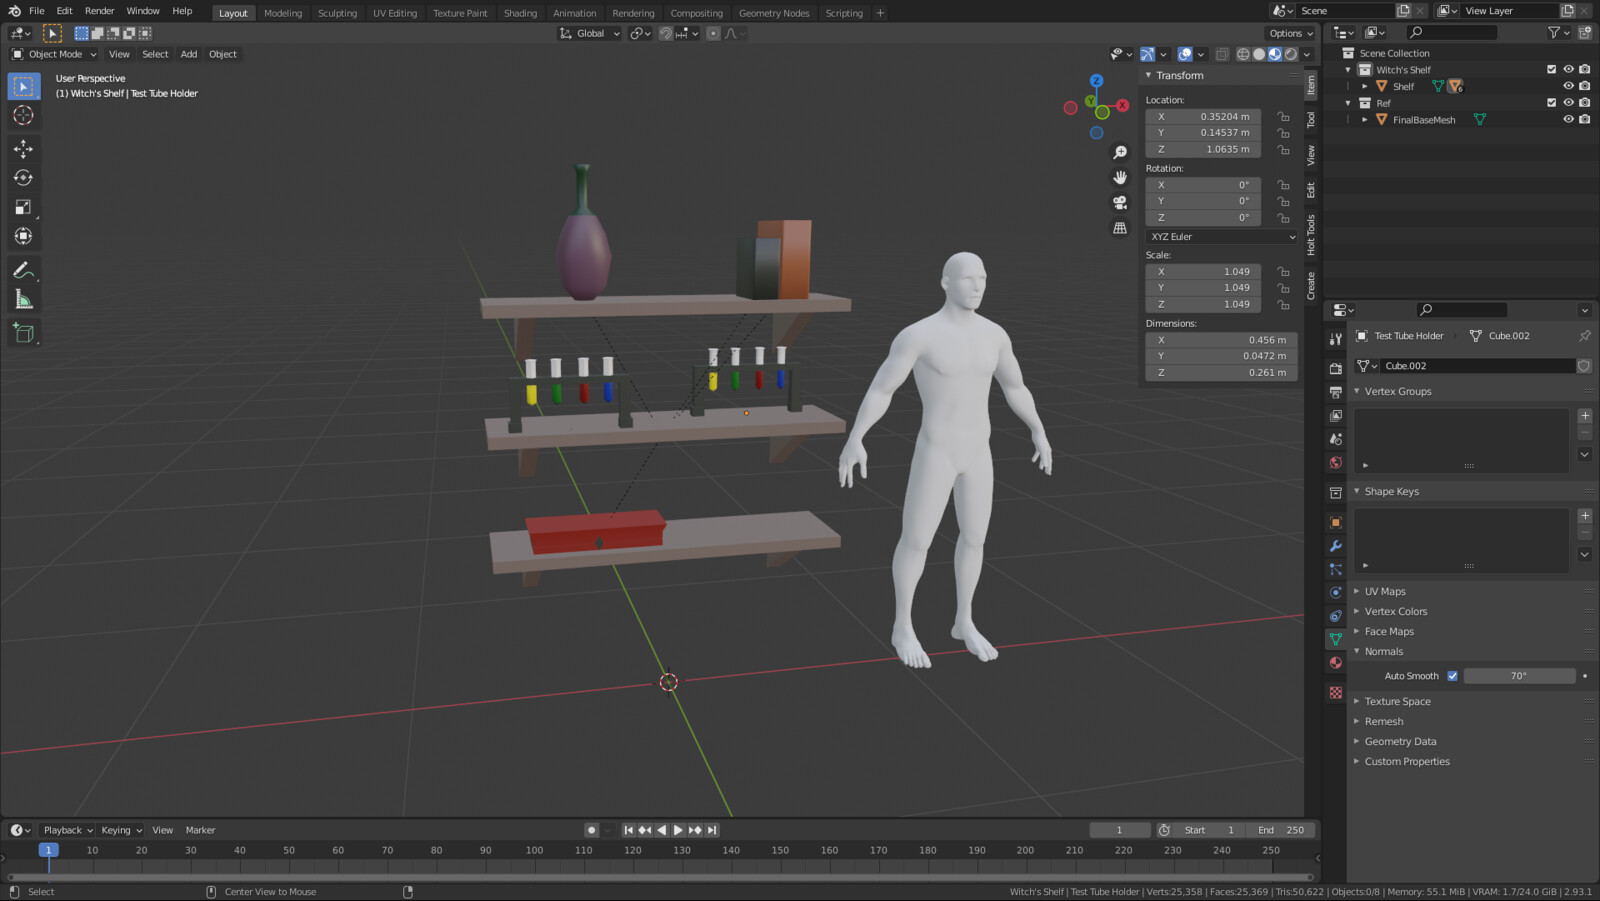Screen dimensions: 1600x901
Task: Activate the Transform tool
Action: pyautogui.click(x=23, y=236)
